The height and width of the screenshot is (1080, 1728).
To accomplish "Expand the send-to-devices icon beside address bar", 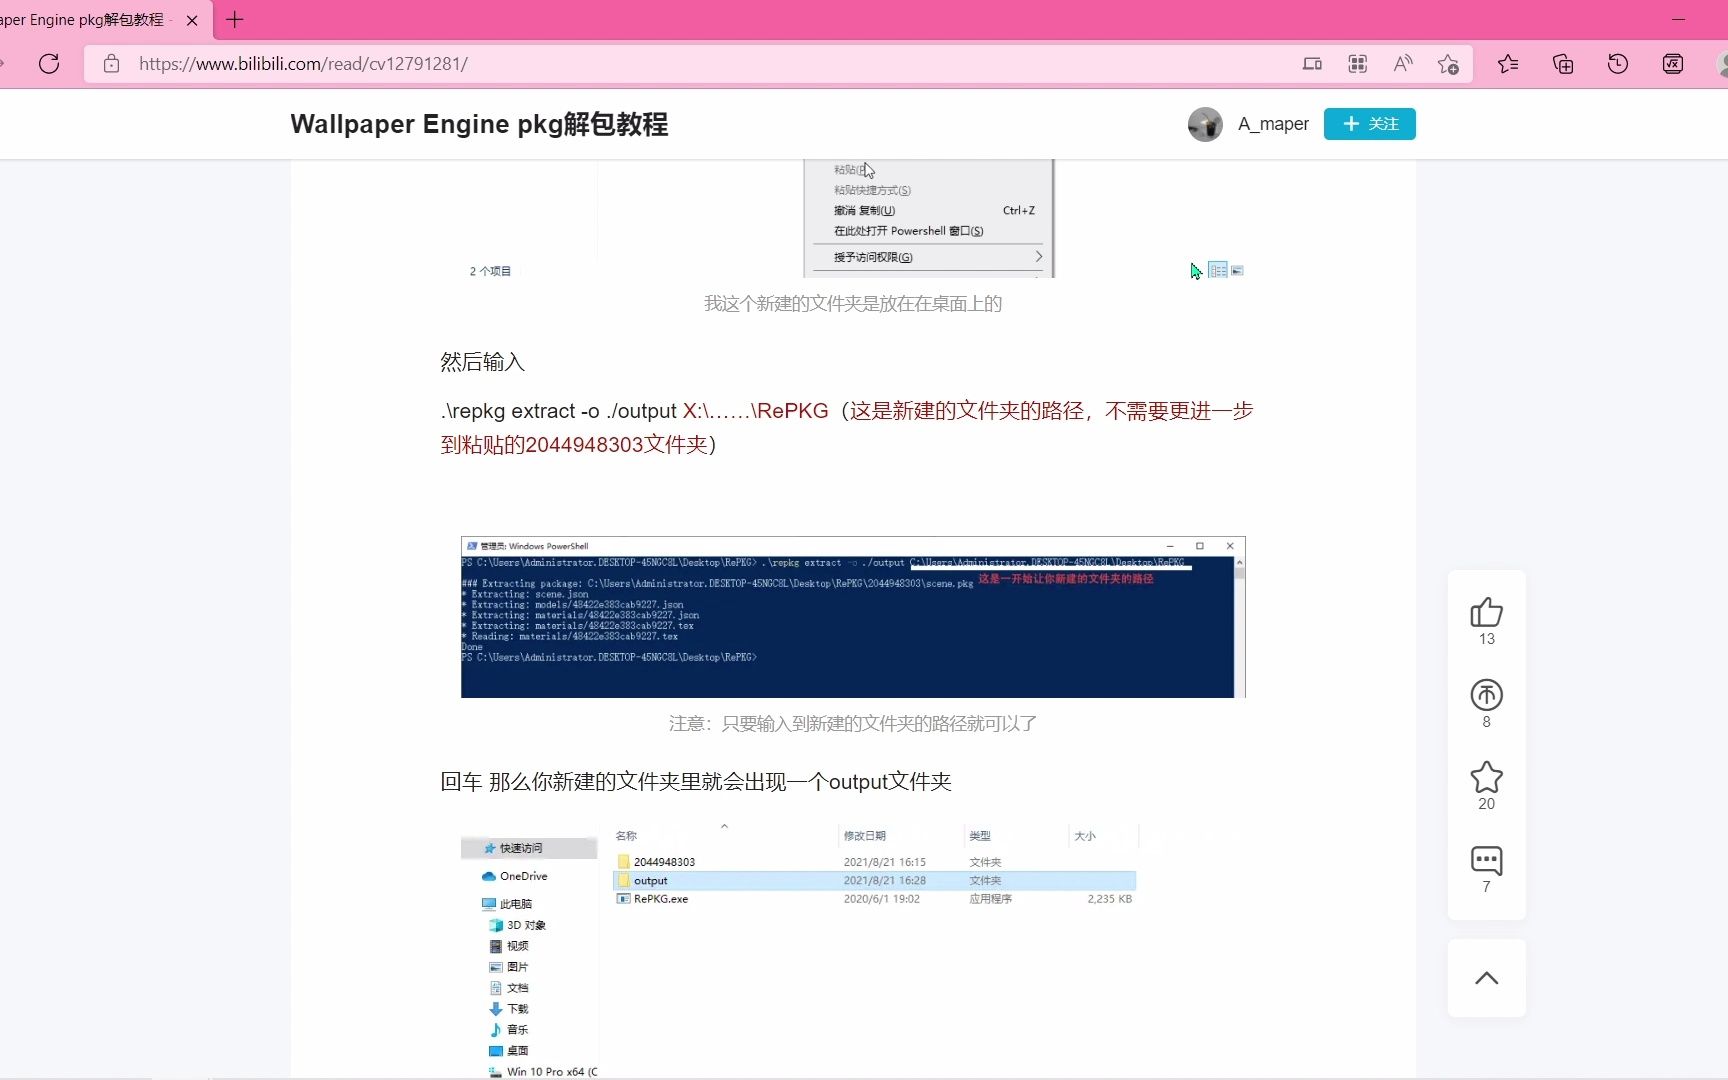I will (1312, 63).
